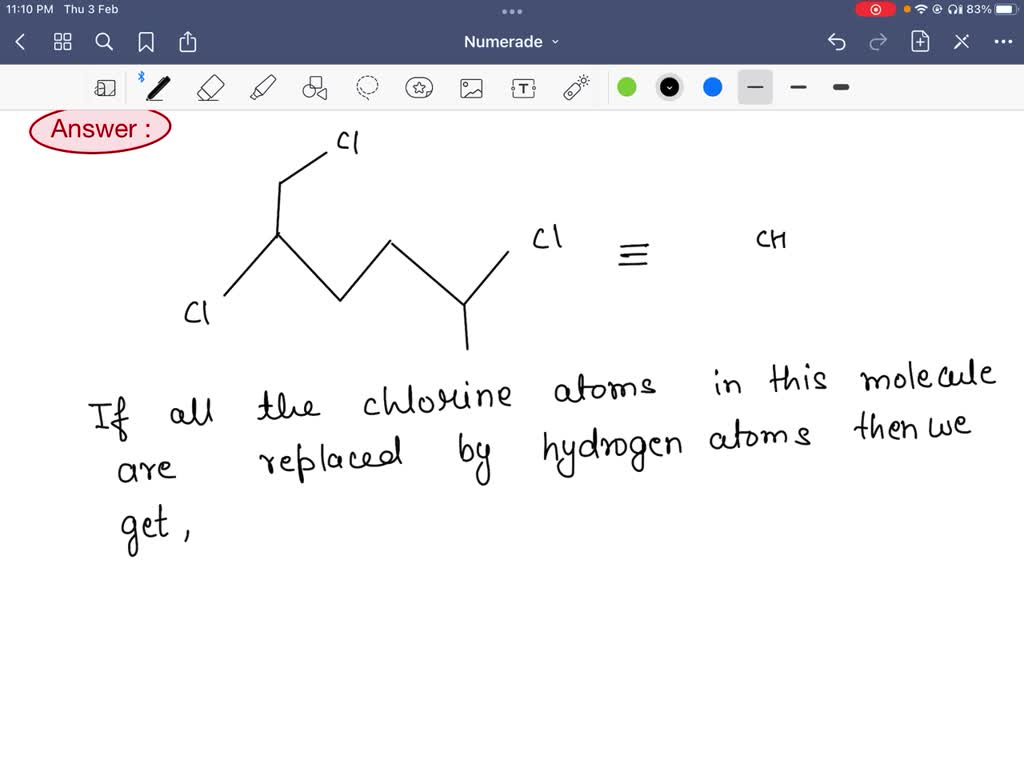Toggle the sidebar panel icon

(105, 87)
